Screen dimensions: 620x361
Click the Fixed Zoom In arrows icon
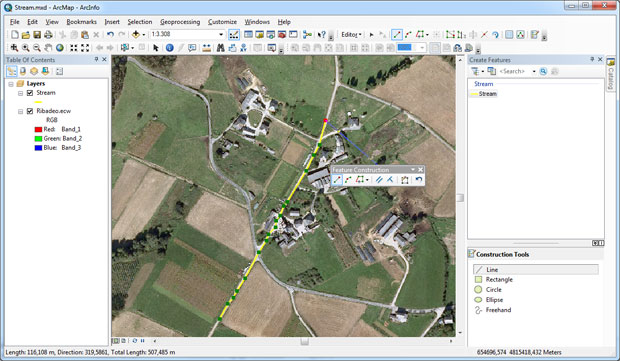point(74,48)
